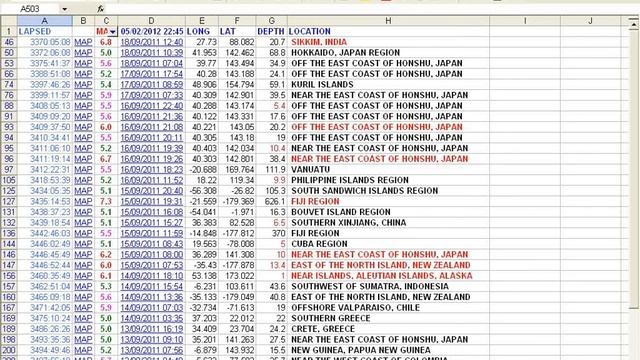Open MAP link for Crete, Greece row

(83, 329)
